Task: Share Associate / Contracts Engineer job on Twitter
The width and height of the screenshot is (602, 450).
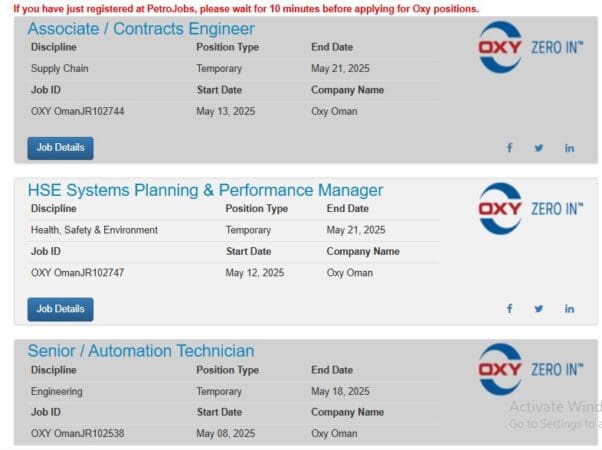Action: pos(539,148)
